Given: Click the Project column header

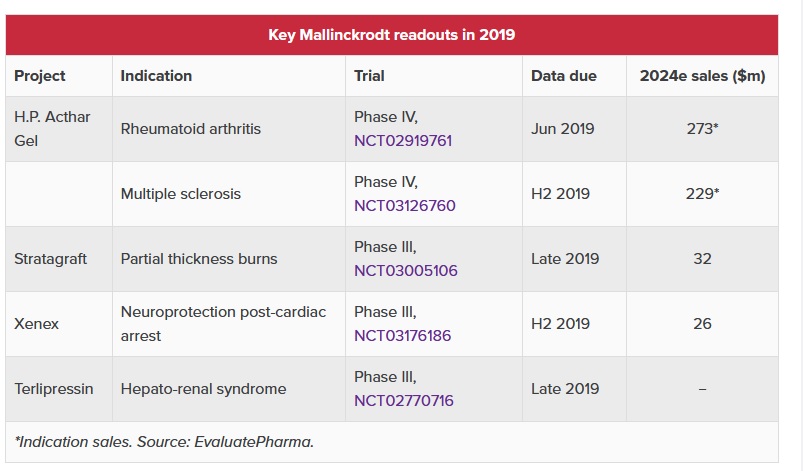Looking at the screenshot, I should tap(40, 76).
